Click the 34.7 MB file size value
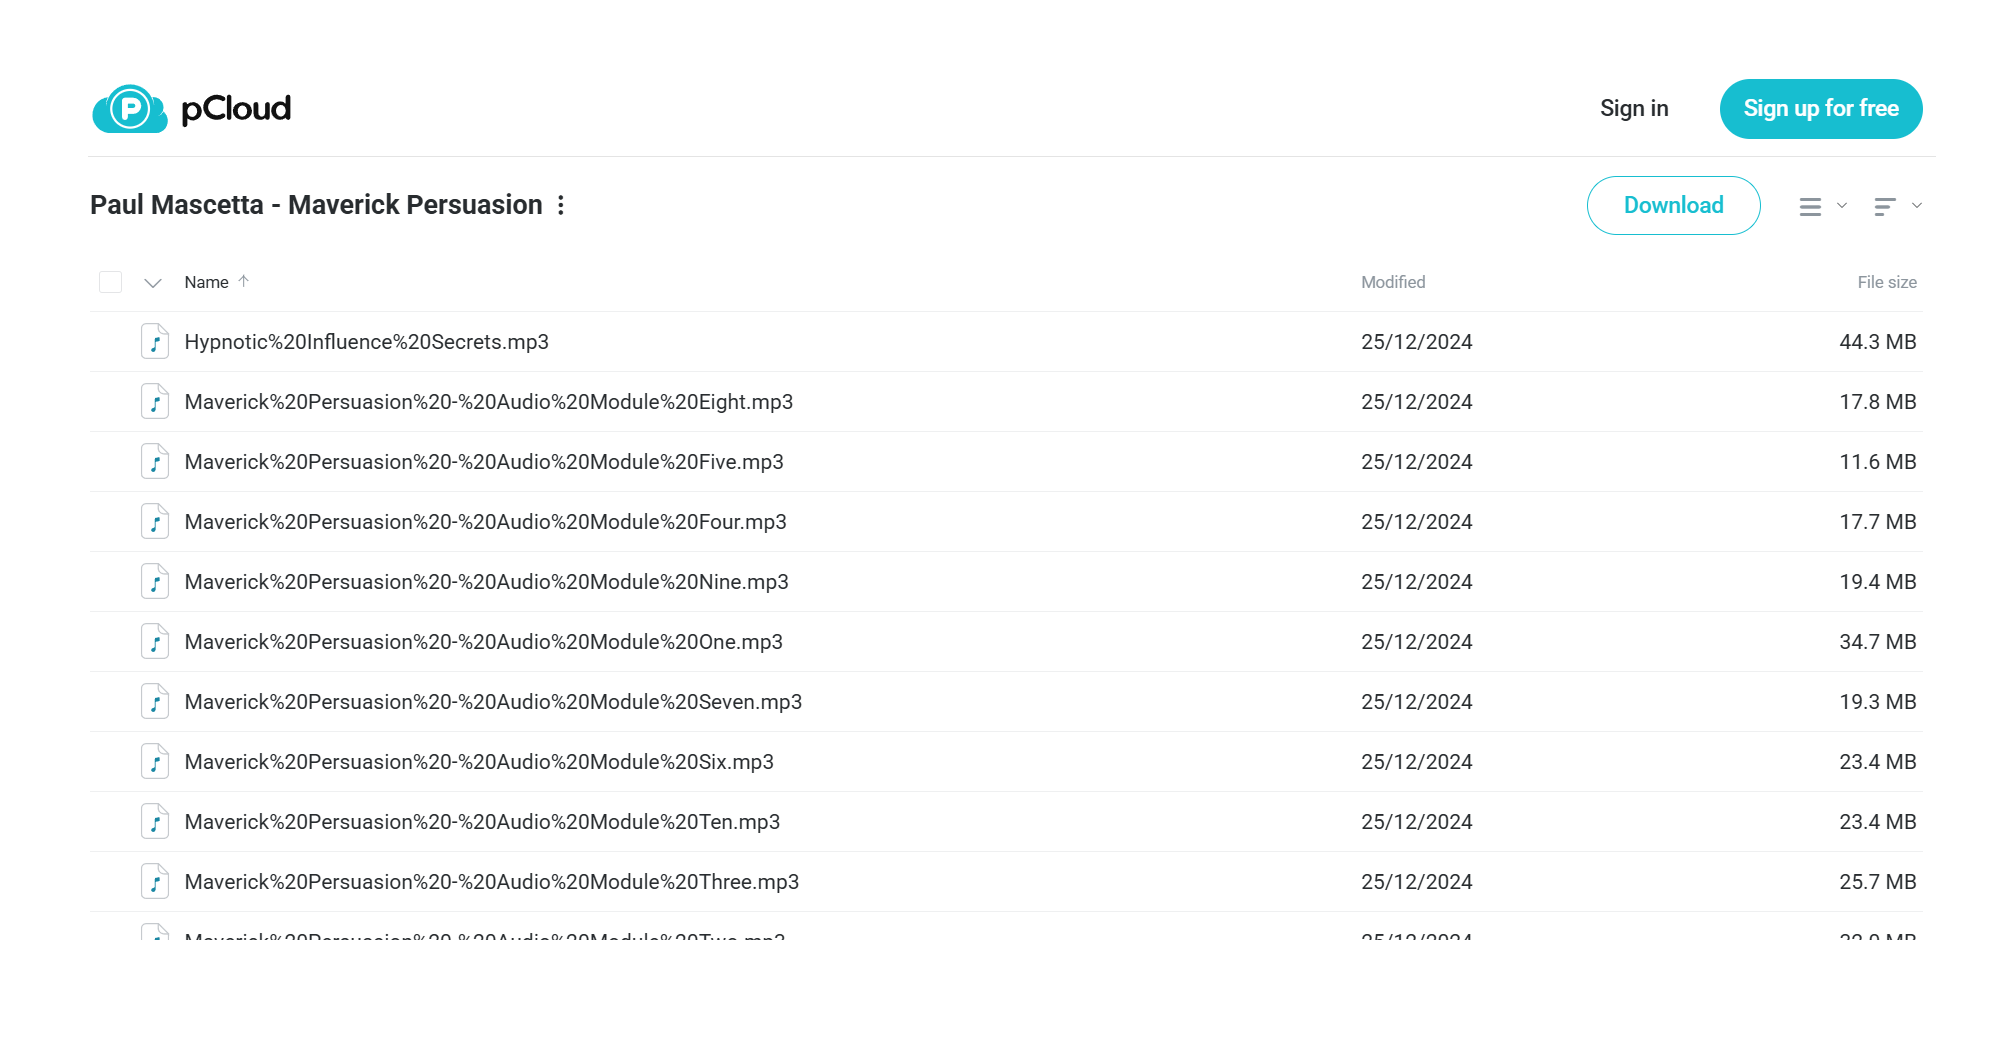 [1877, 642]
